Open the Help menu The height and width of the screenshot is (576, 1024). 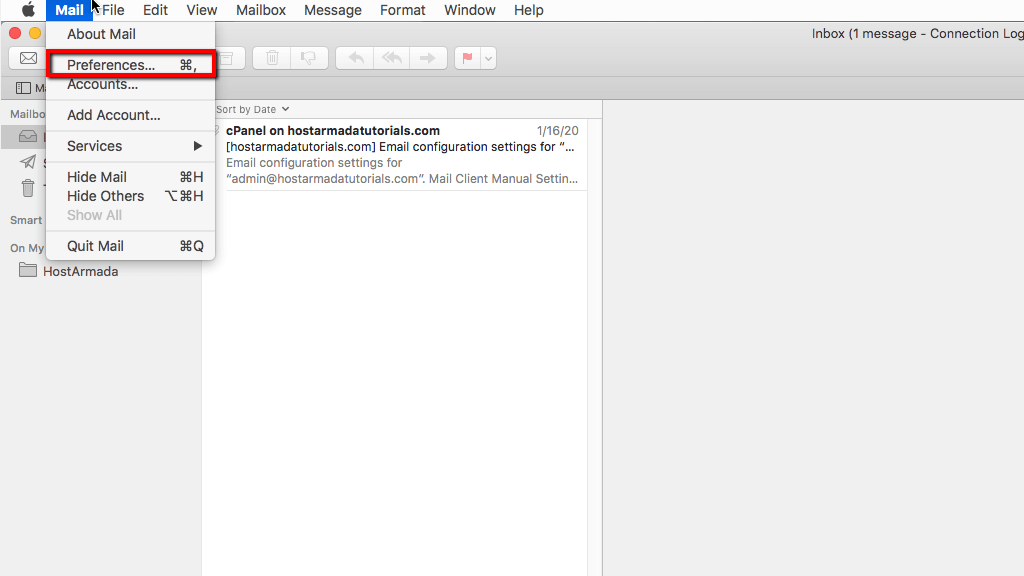pyautogui.click(x=529, y=10)
